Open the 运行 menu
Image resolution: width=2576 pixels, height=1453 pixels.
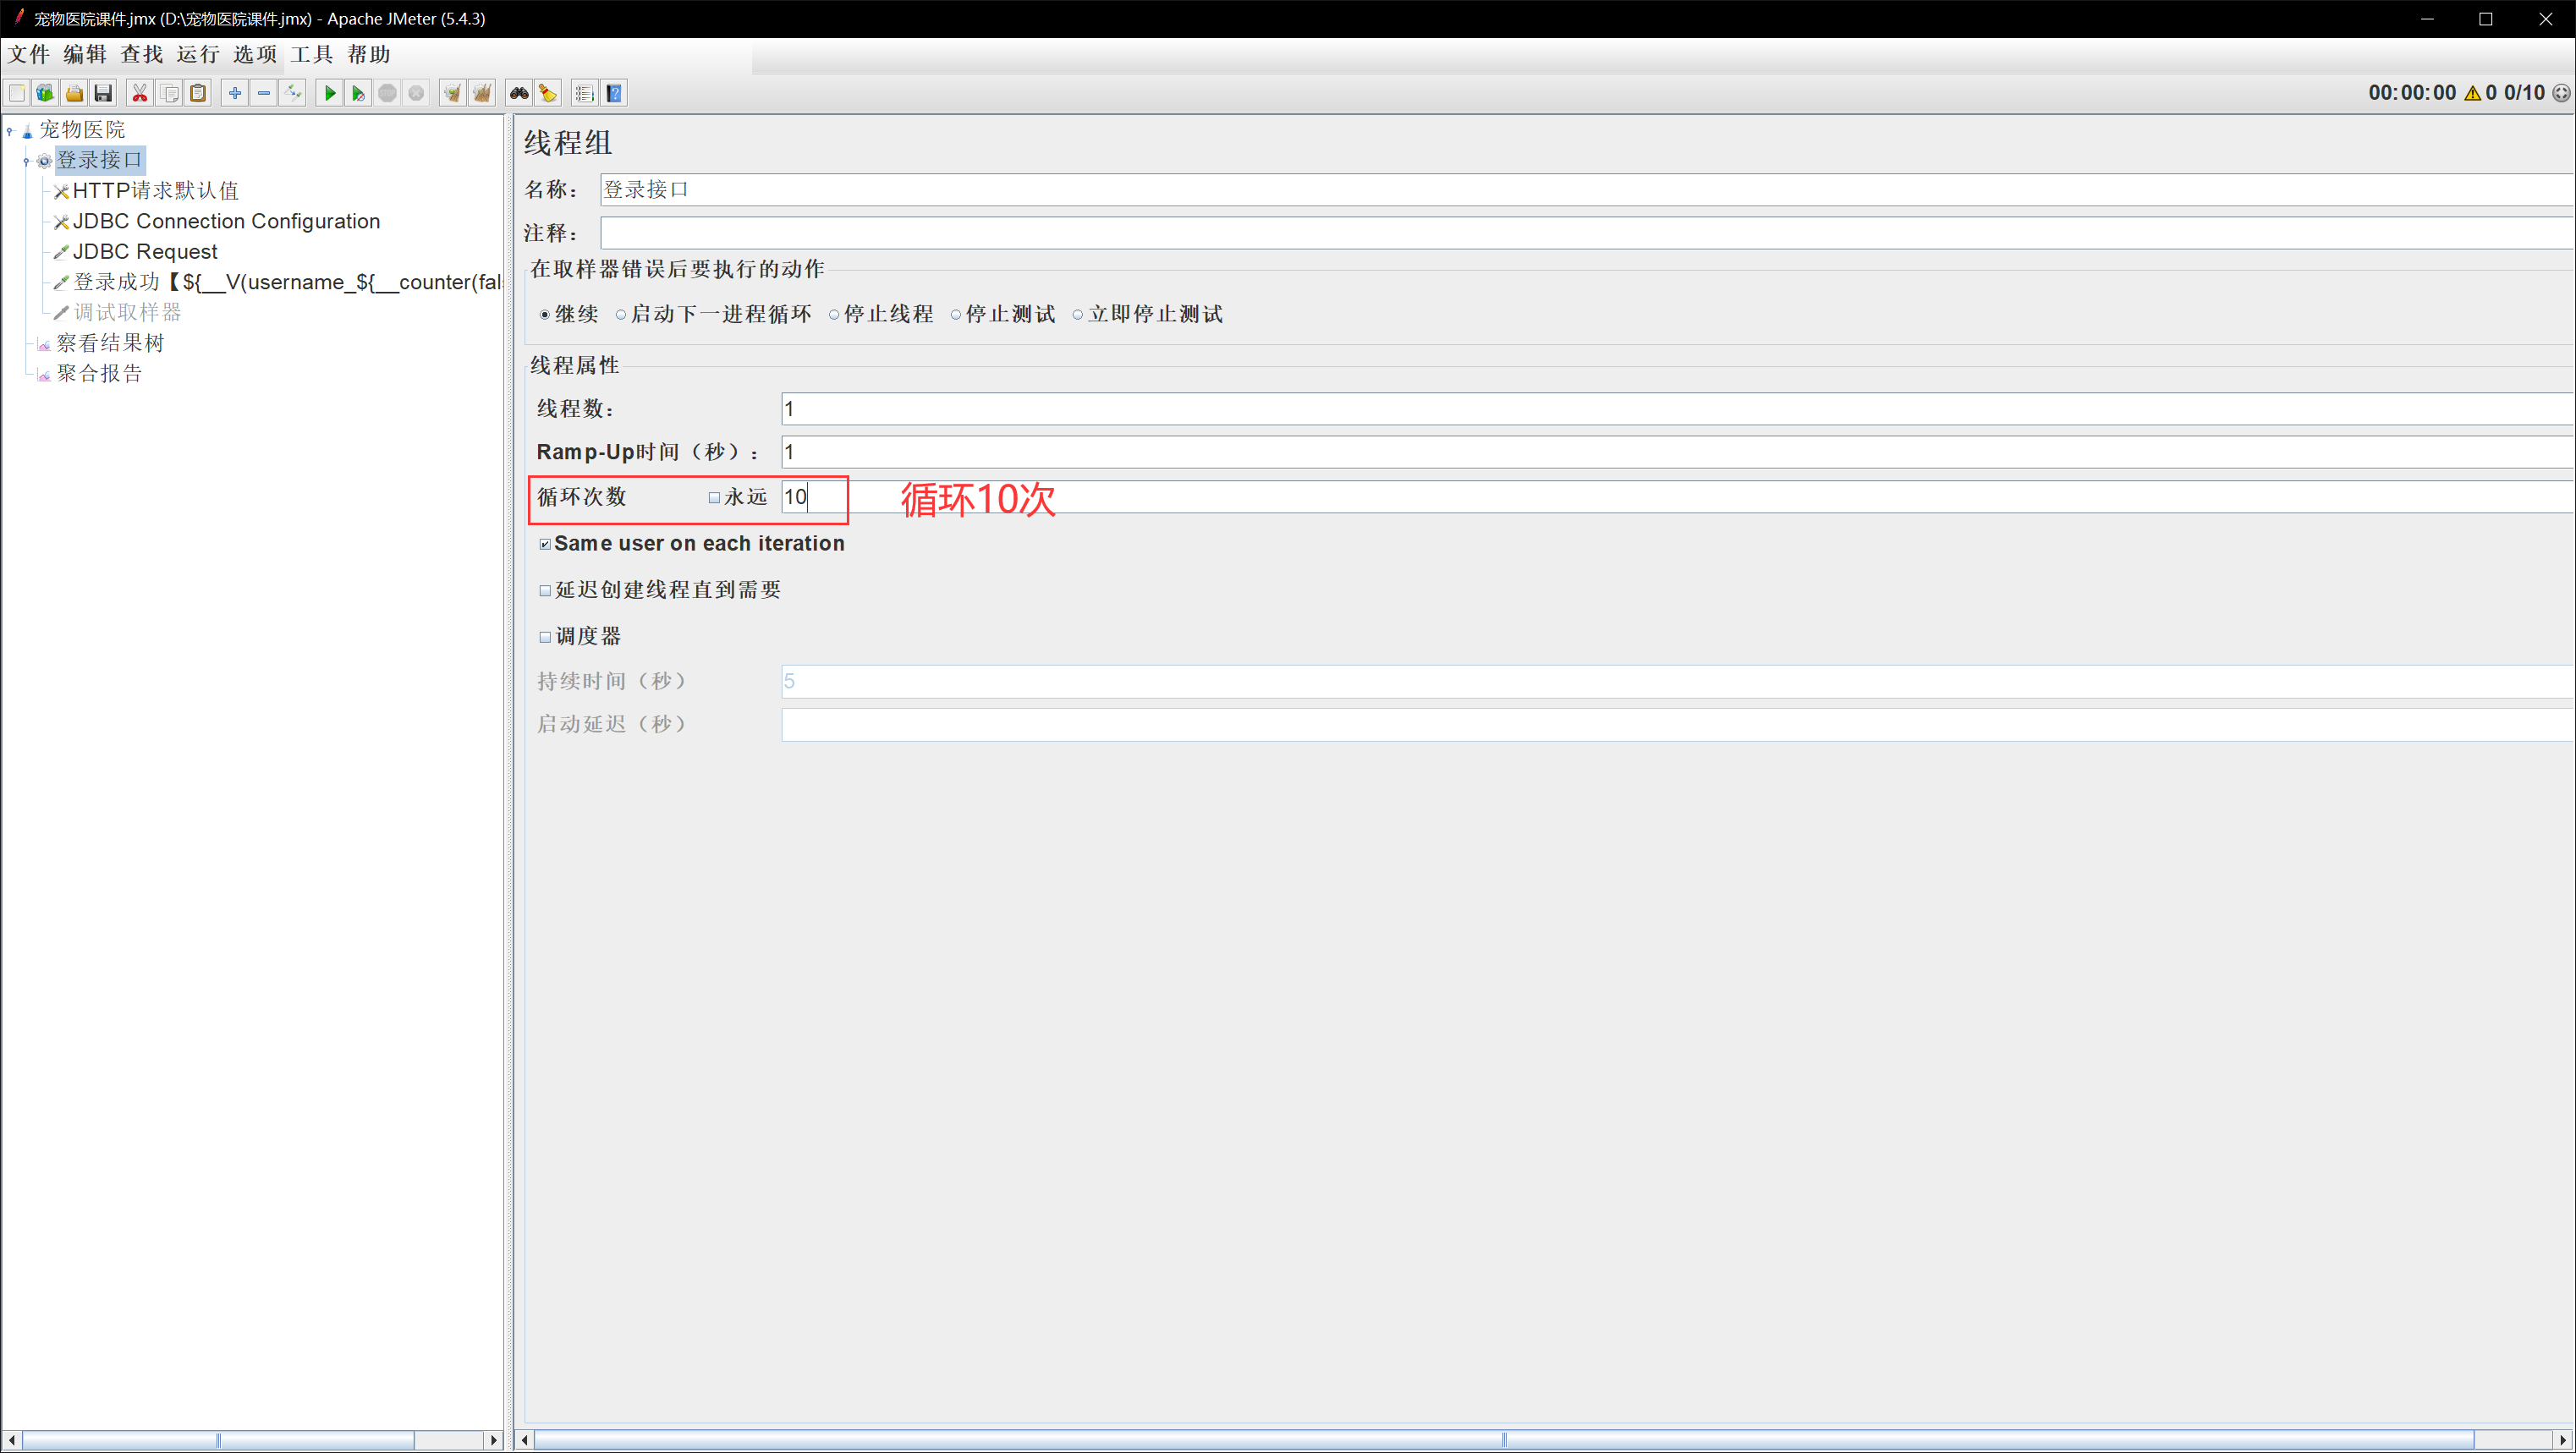197,54
